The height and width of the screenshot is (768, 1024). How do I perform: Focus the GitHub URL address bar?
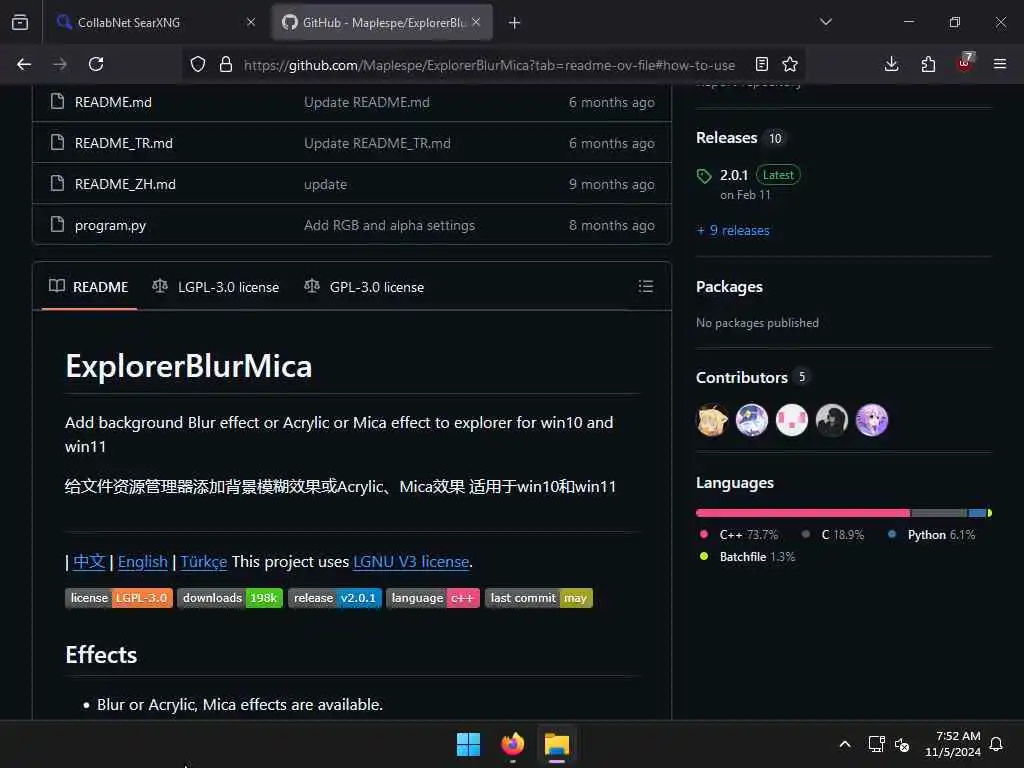coord(489,65)
